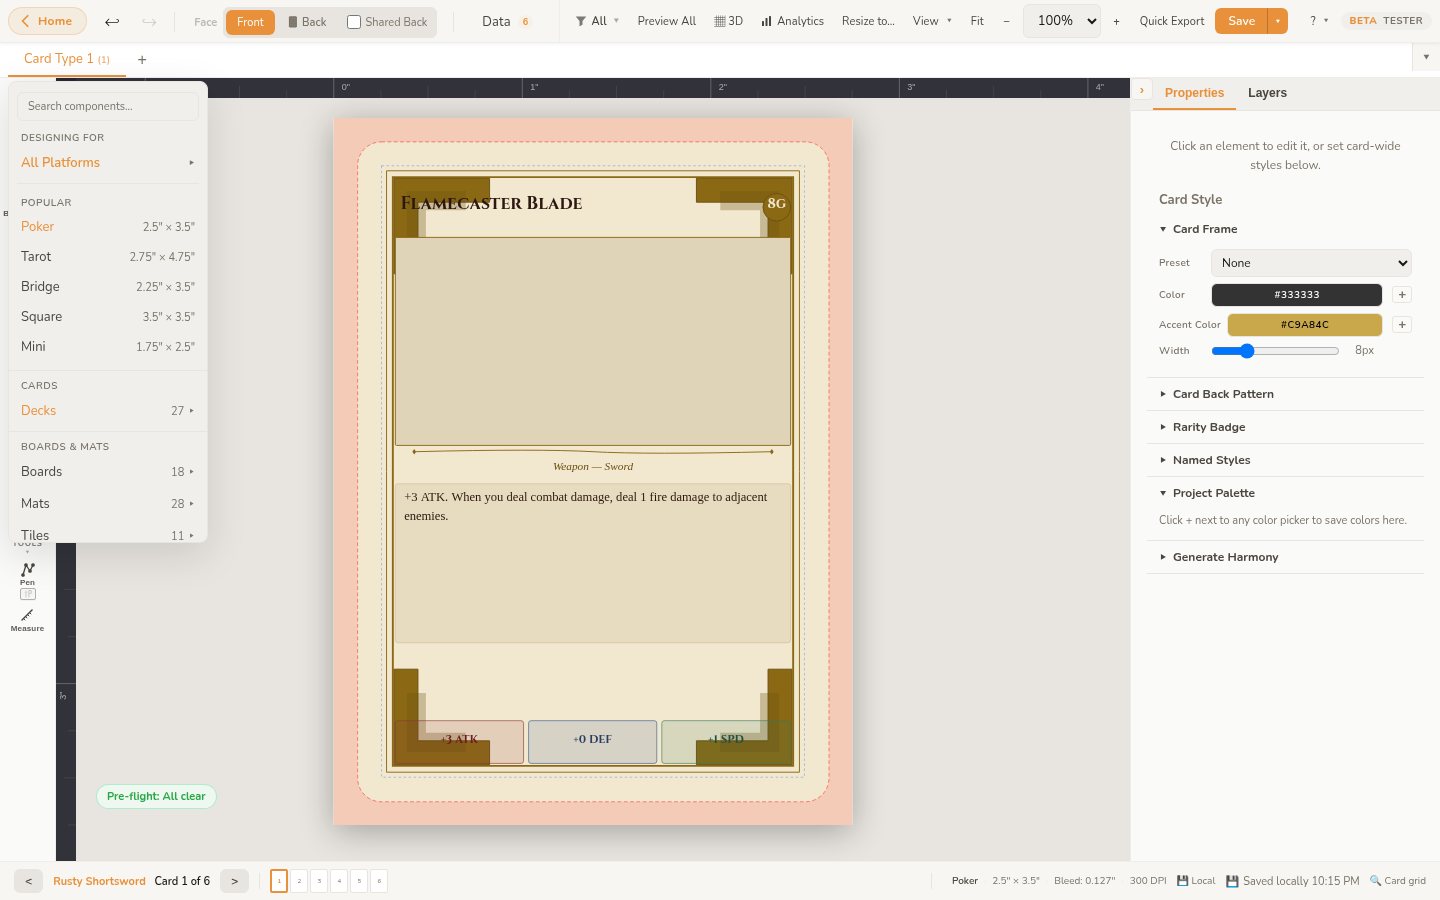Click the Save button
Screen dimensions: 1440x900
pyautogui.click(x=1241, y=21)
